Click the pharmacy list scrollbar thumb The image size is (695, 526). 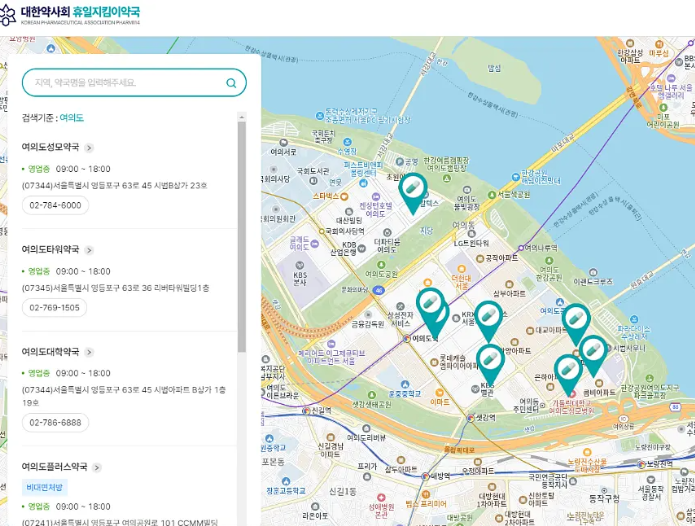click(242, 237)
